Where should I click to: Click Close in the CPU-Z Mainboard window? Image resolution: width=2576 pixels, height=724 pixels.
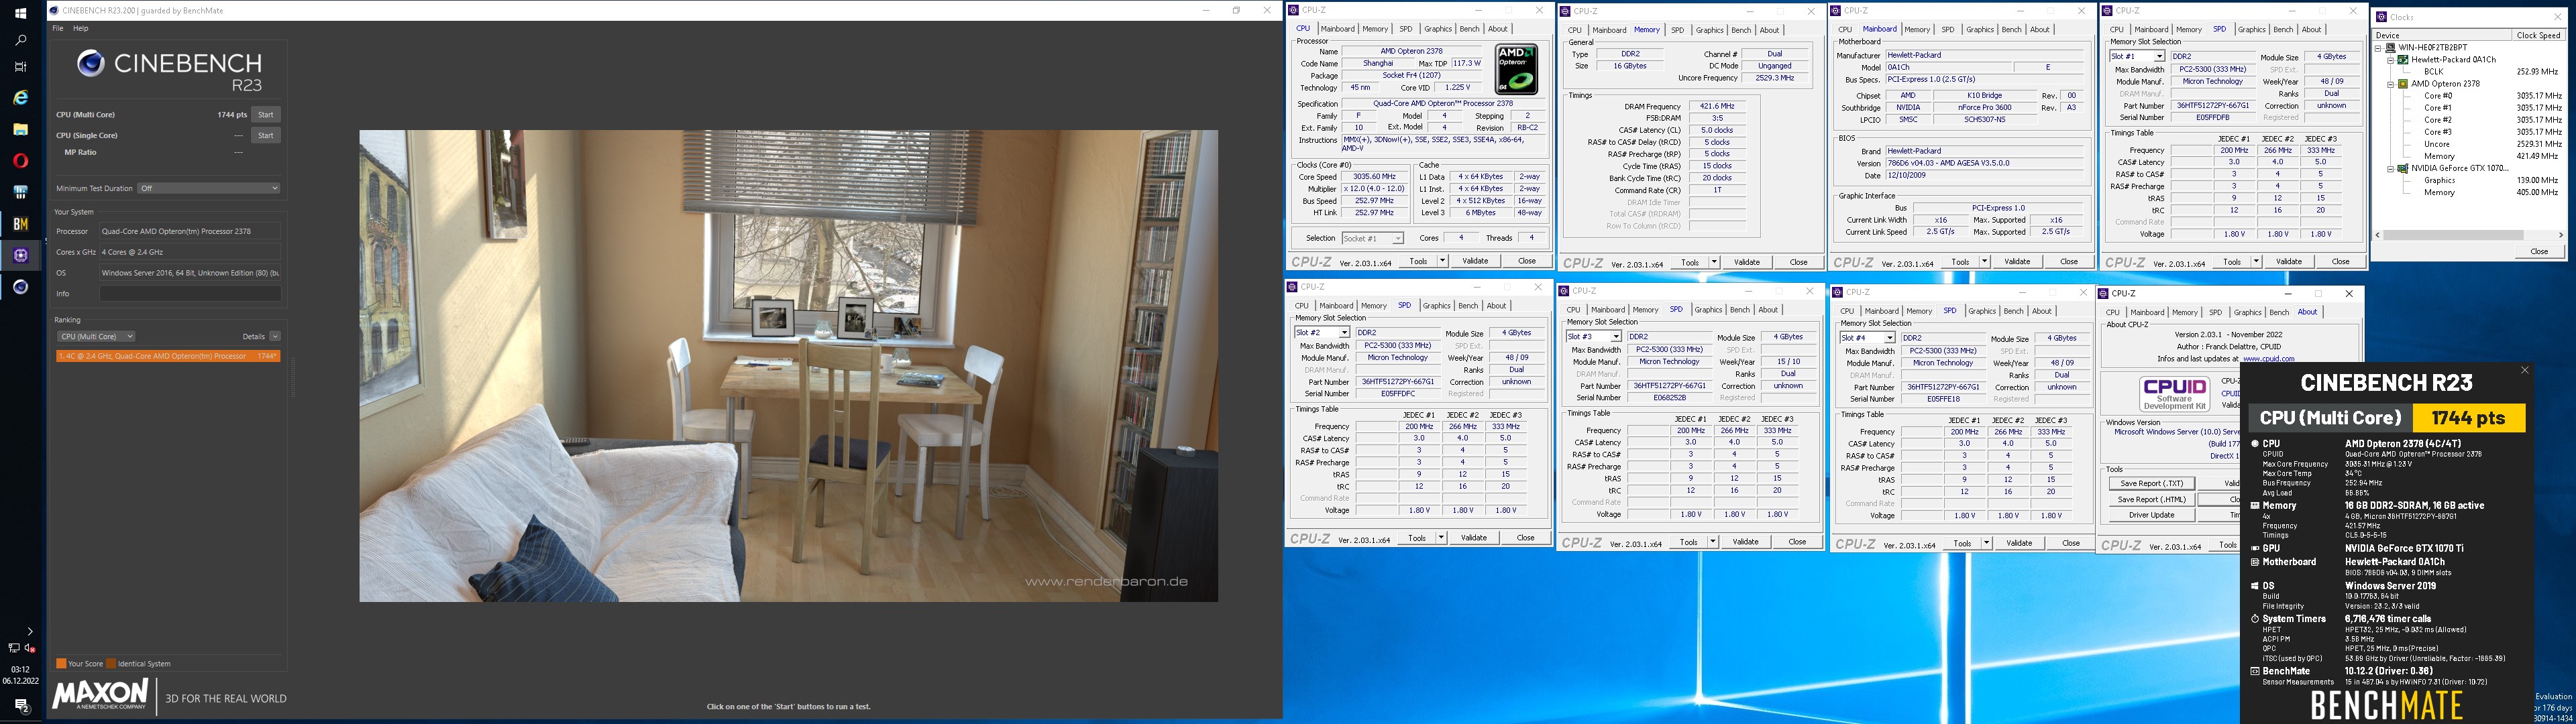coord(2069,262)
